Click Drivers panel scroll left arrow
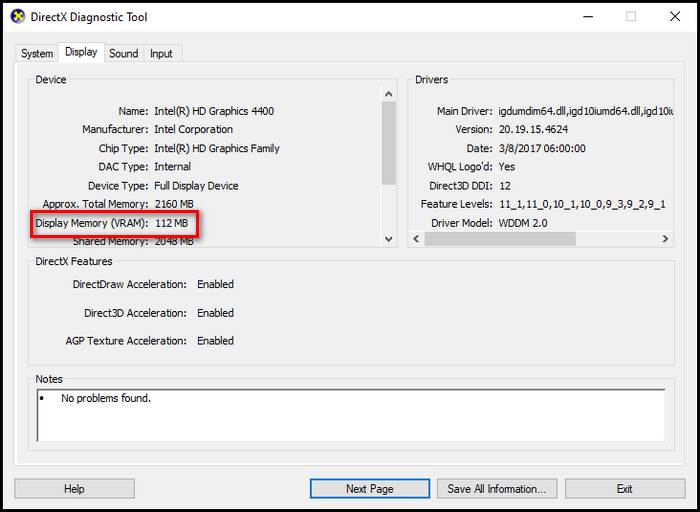The height and width of the screenshot is (512, 700). tap(416, 239)
